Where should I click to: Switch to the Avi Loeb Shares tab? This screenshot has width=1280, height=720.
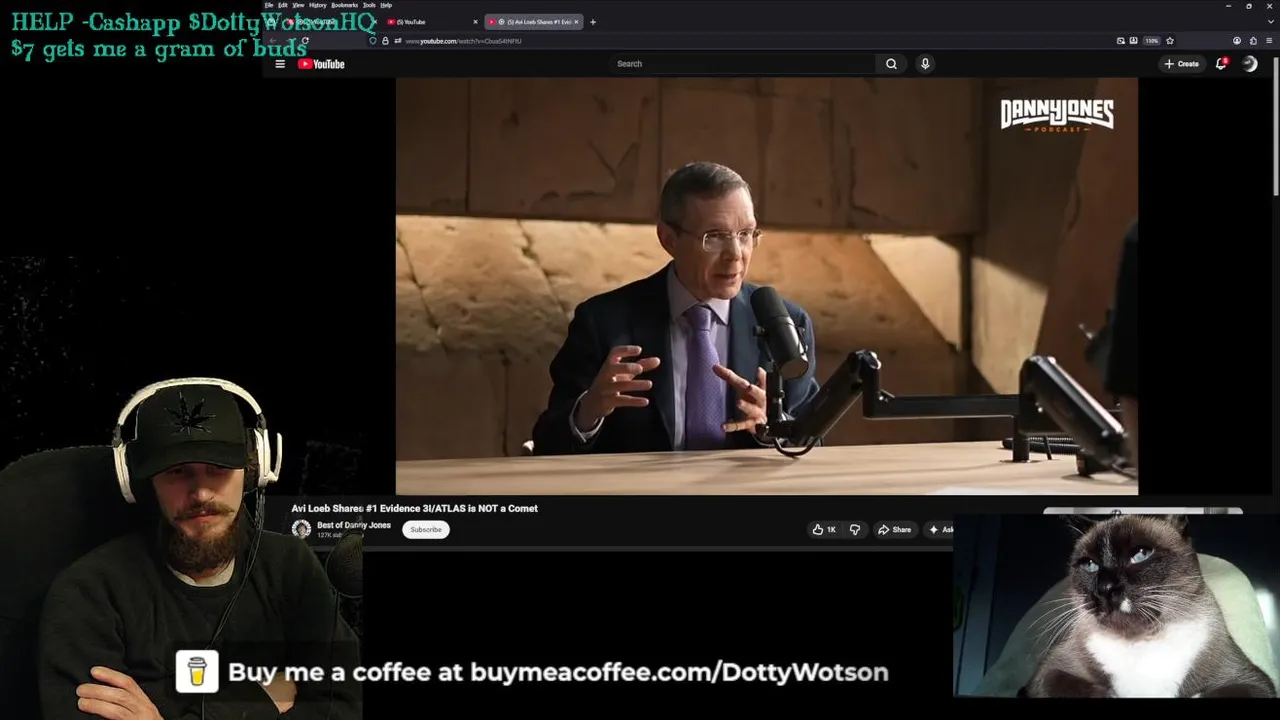tap(533, 22)
